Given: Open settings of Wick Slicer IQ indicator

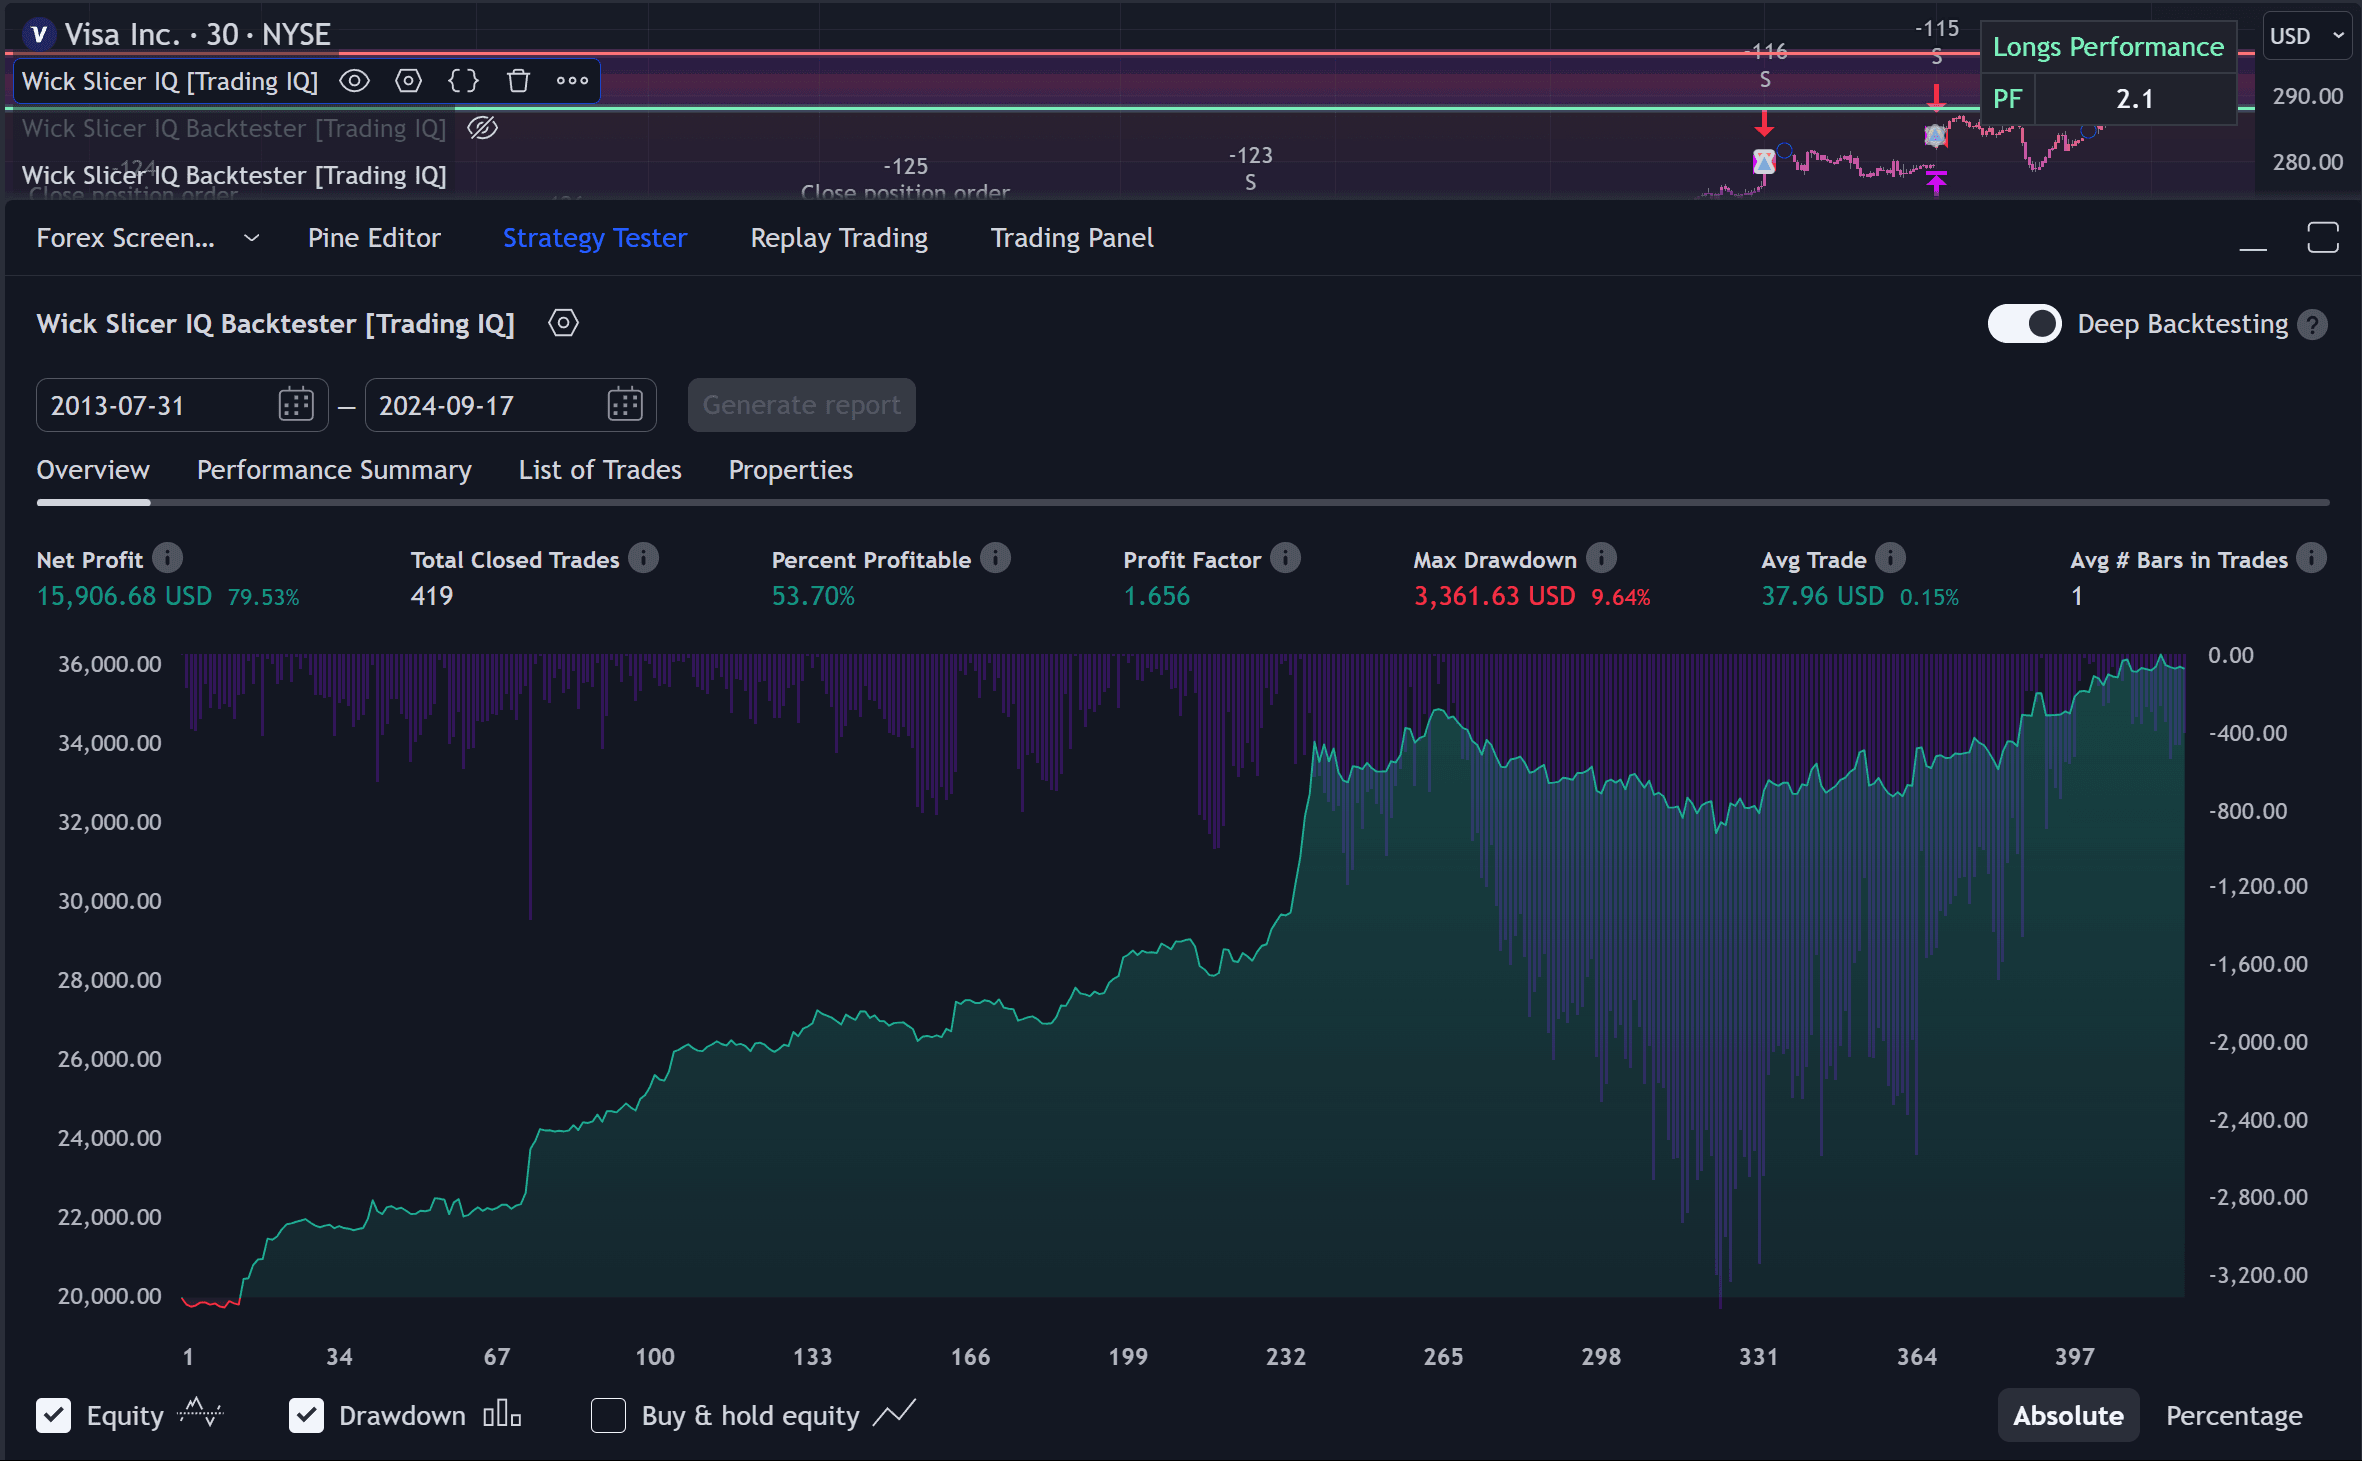Looking at the screenshot, I should coord(408,81).
